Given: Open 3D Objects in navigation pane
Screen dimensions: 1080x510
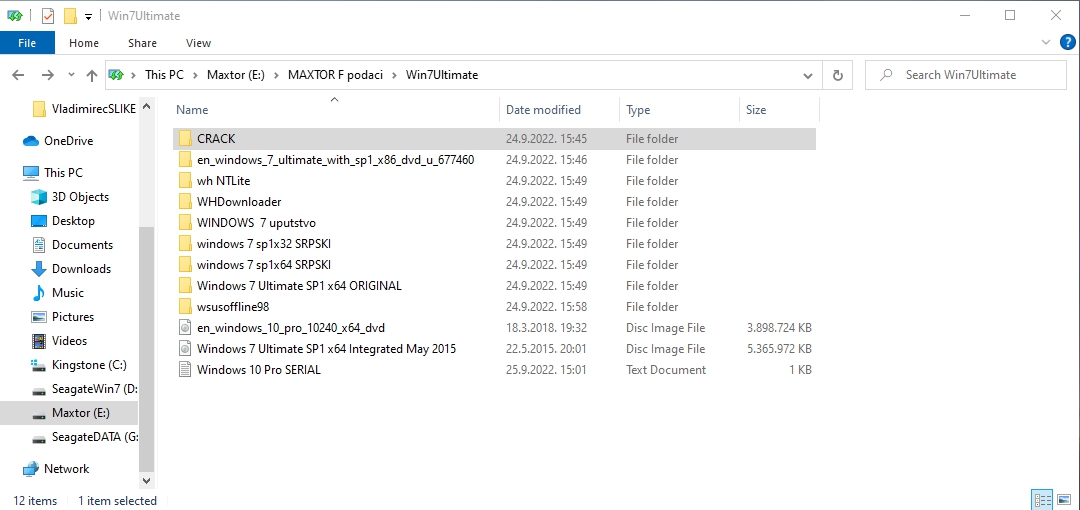Looking at the screenshot, I should (80, 196).
